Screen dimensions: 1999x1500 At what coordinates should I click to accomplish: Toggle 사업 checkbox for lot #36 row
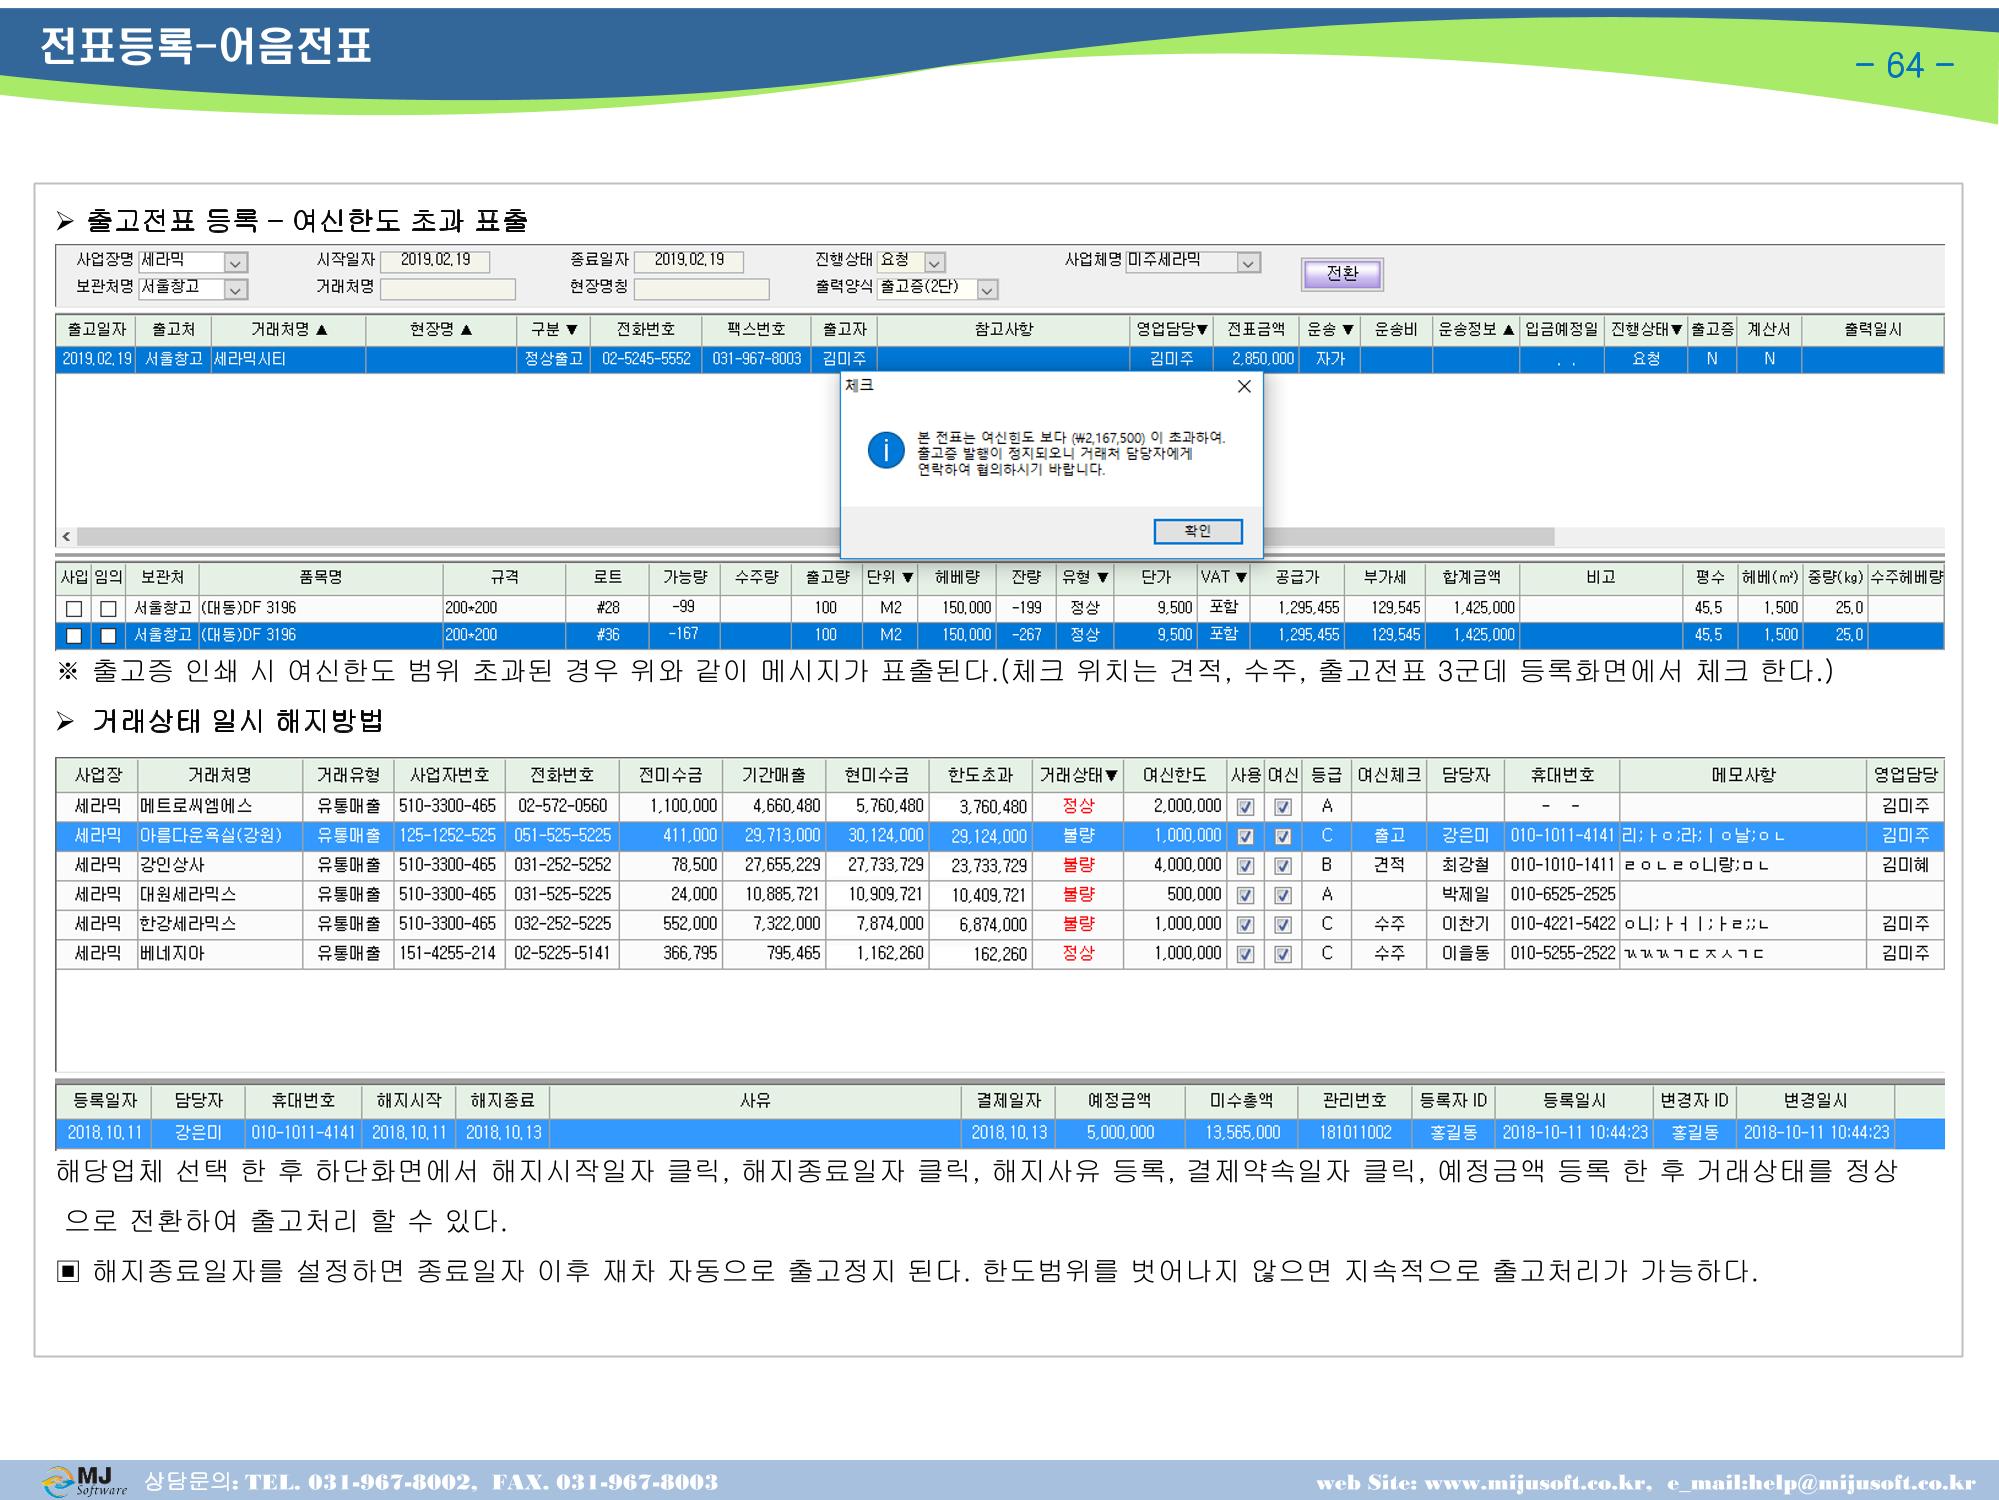(x=74, y=636)
